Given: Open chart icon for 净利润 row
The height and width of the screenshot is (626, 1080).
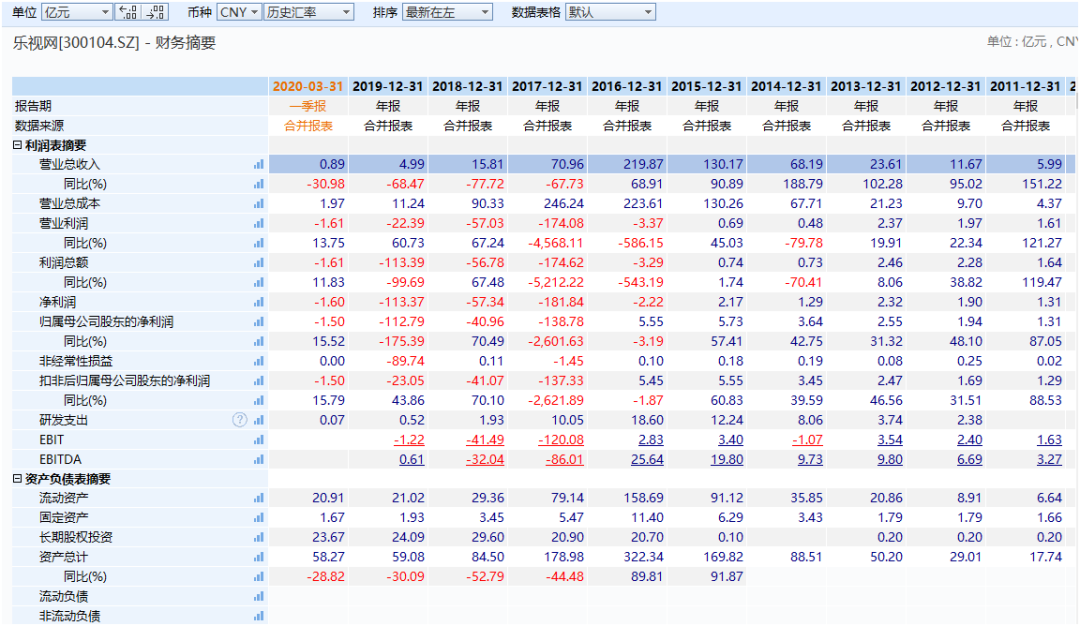Looking at the screenshot, I should (x=258, y=302).
